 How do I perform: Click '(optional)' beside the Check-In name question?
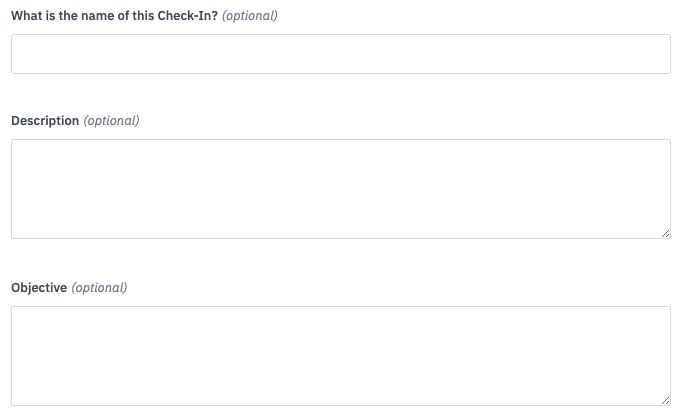pyautogui.click(x=250, y=16)
